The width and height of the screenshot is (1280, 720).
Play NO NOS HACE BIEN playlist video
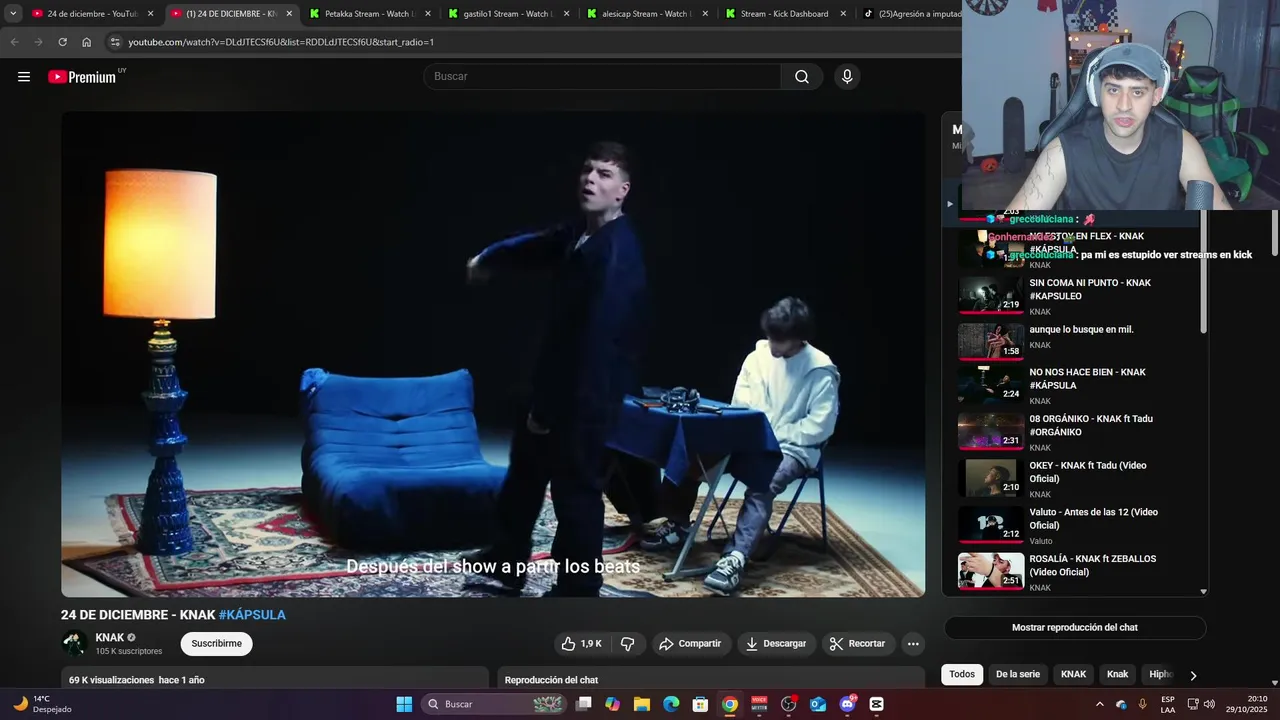pyautogui.click(x=1075, y=385)
